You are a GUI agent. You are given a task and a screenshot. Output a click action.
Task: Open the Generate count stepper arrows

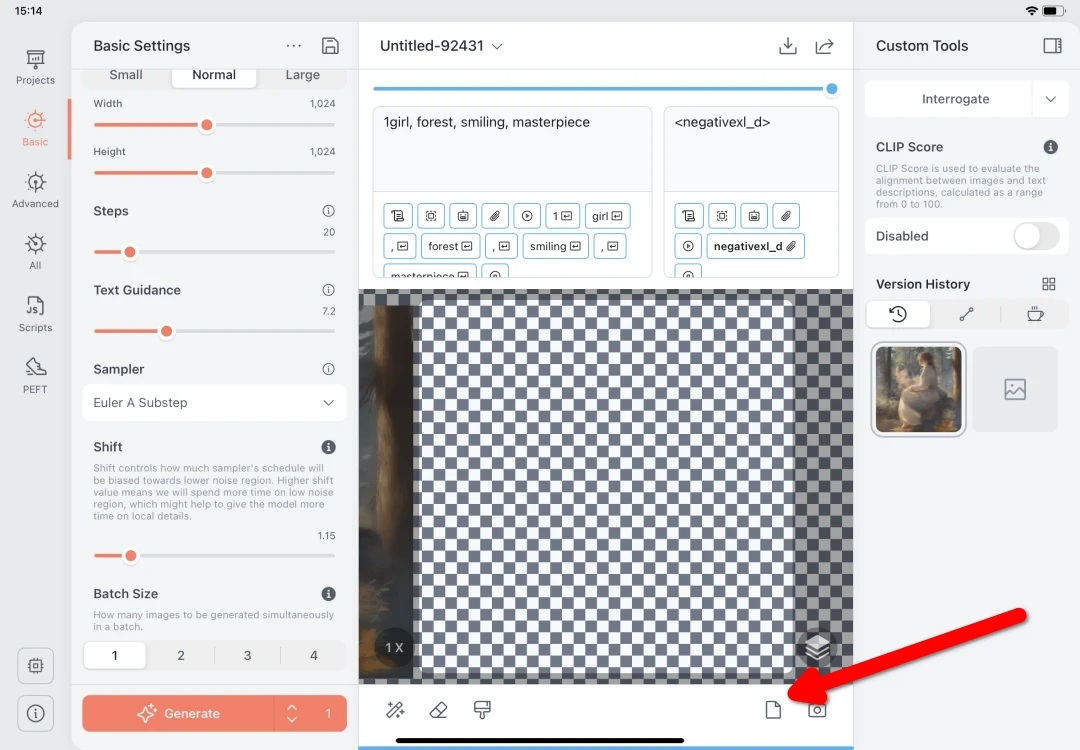click(x=292, y=713)
